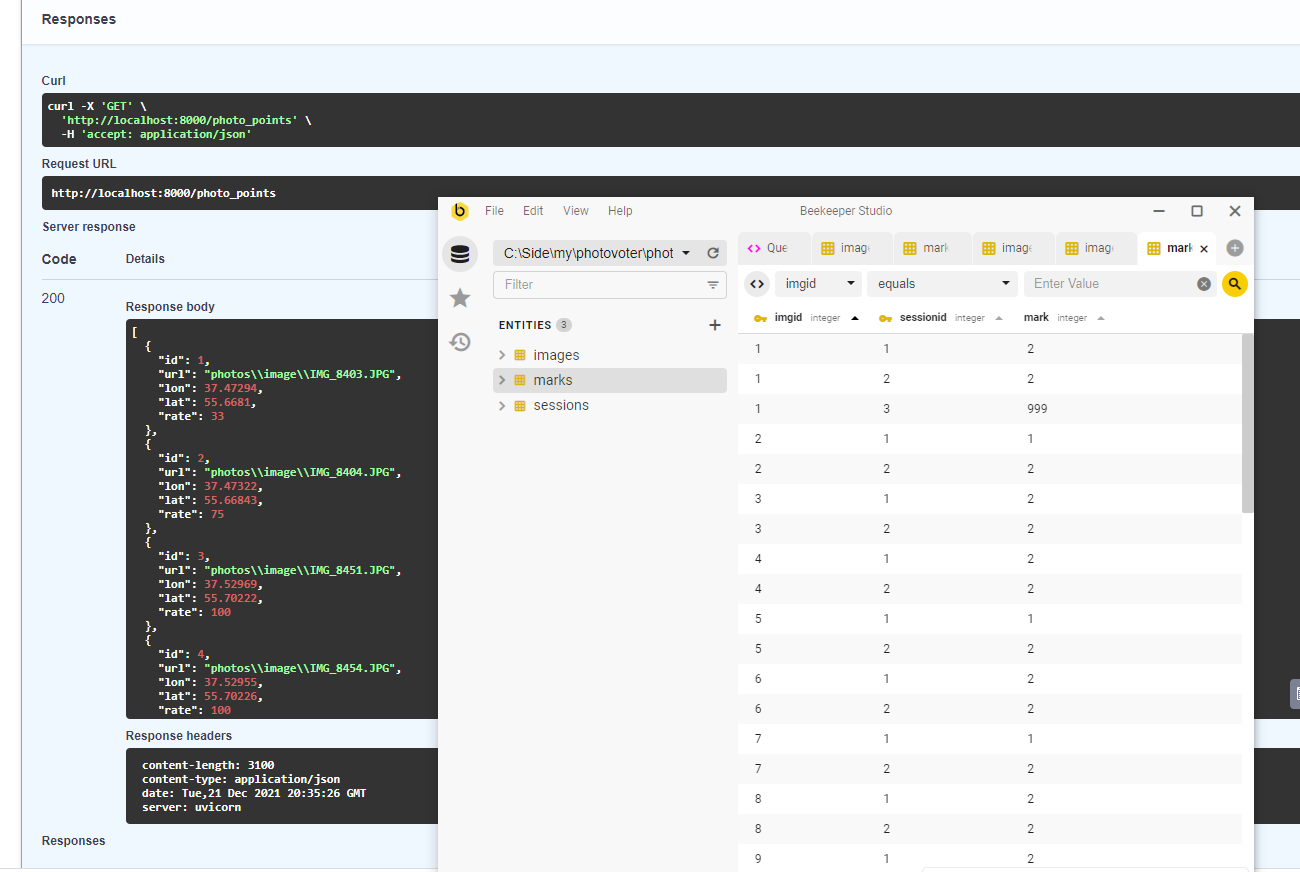The height and width of the screenshot is (872, 1300).
Task: Open the imgid column filter dropdown
Action: pyautogui.click(x=818, y=284)
